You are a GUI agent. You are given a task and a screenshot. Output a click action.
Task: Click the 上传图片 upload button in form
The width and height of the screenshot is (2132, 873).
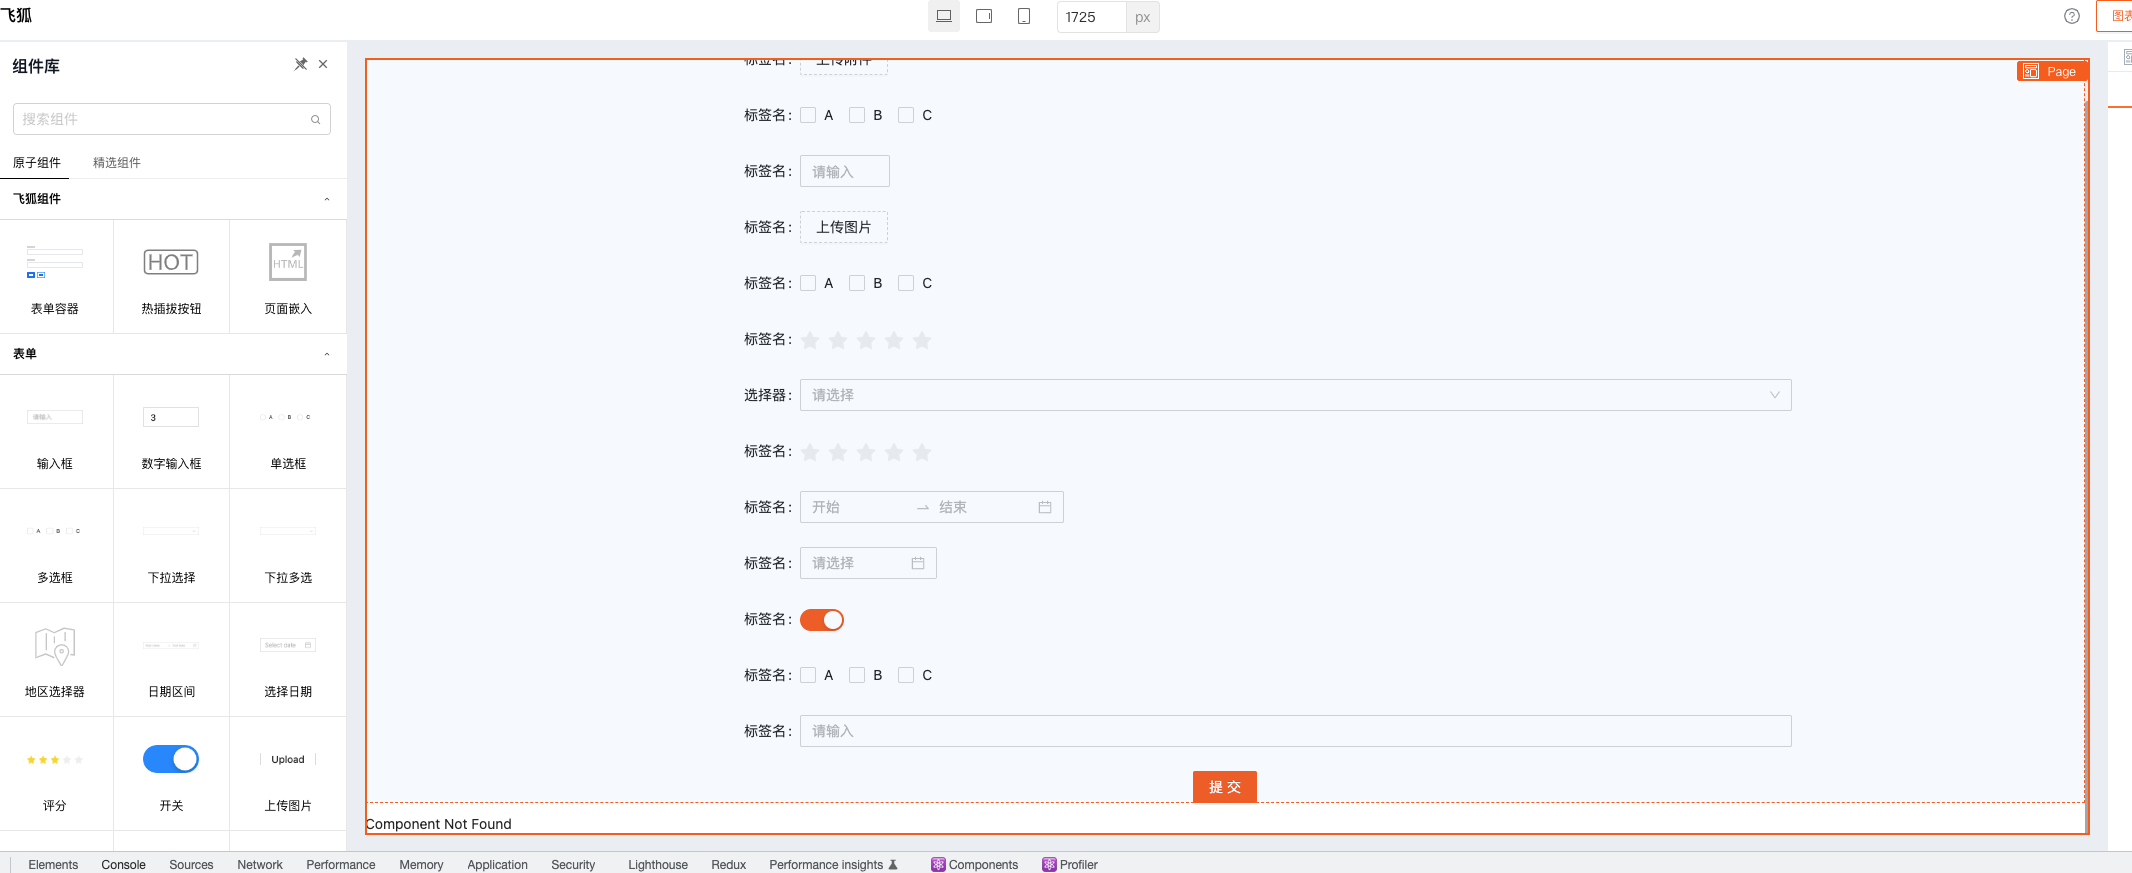[844, 227]
